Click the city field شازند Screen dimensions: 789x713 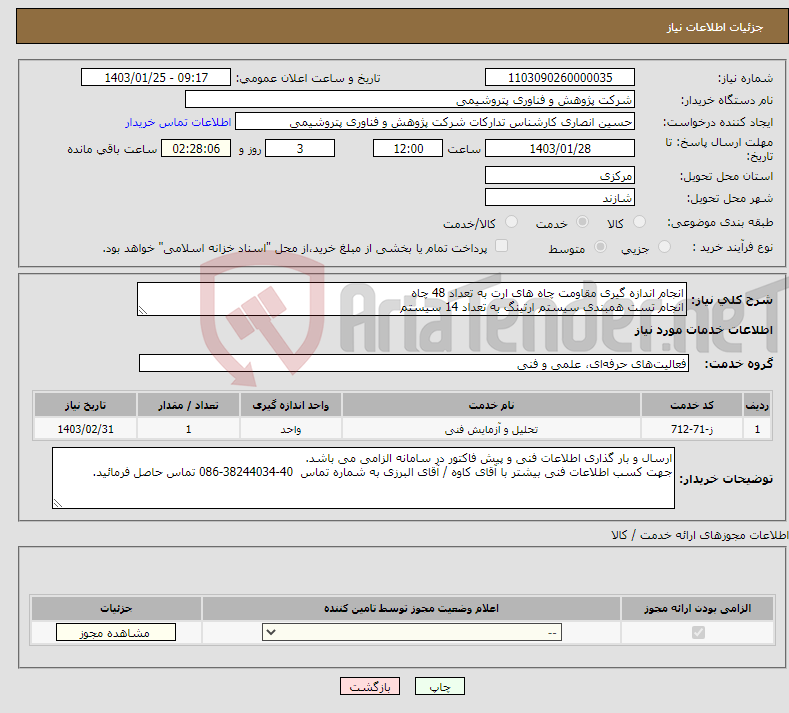coord(560,197)
